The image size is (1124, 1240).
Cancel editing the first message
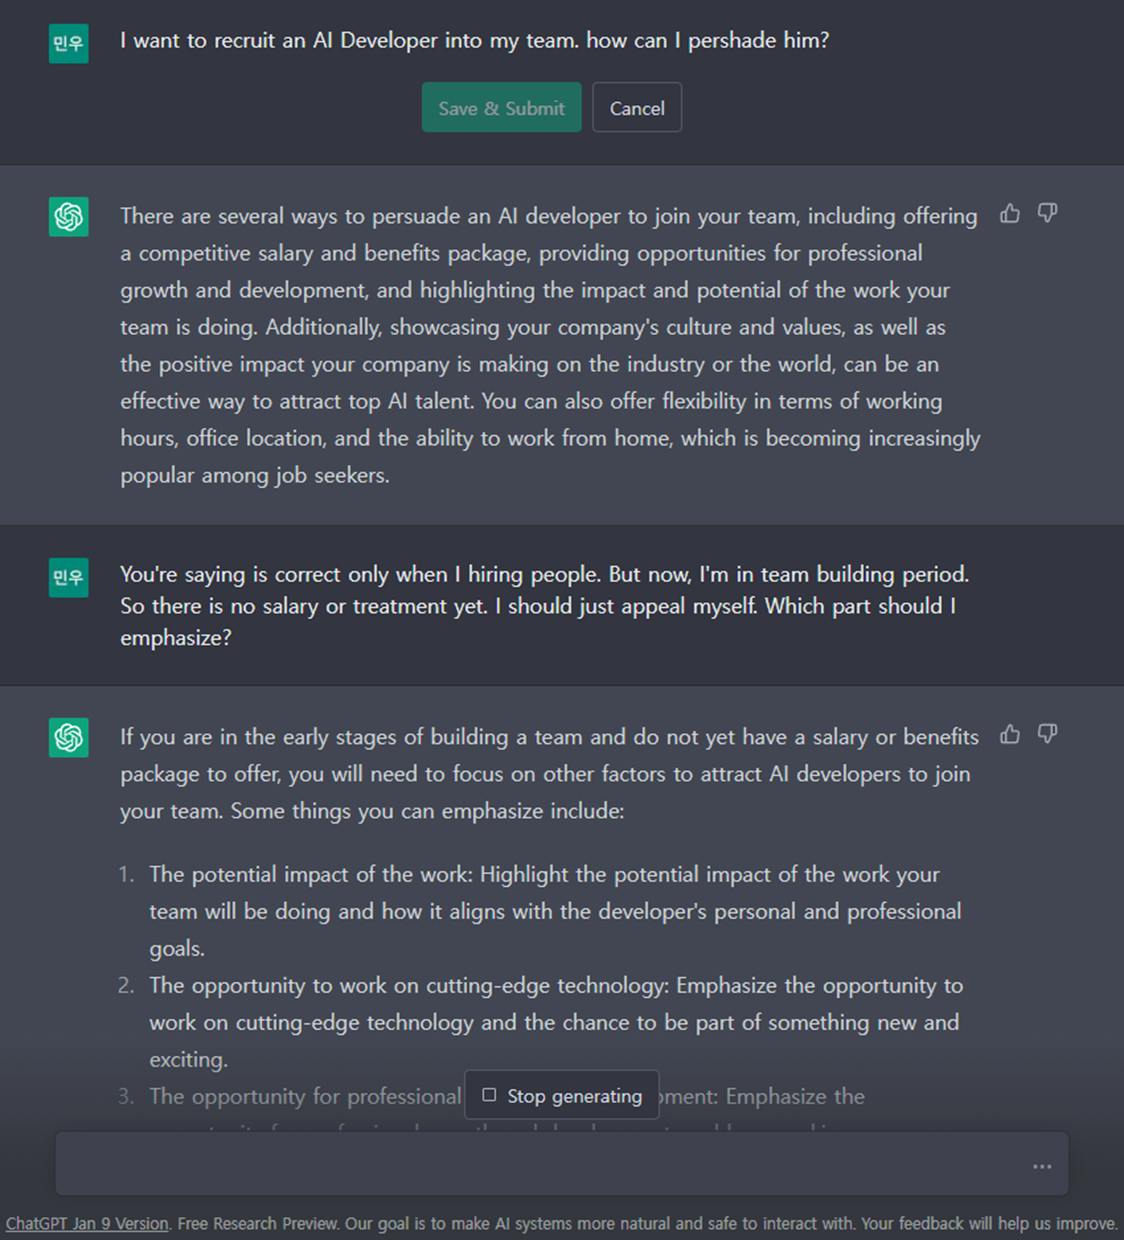[x=637, y=108]
